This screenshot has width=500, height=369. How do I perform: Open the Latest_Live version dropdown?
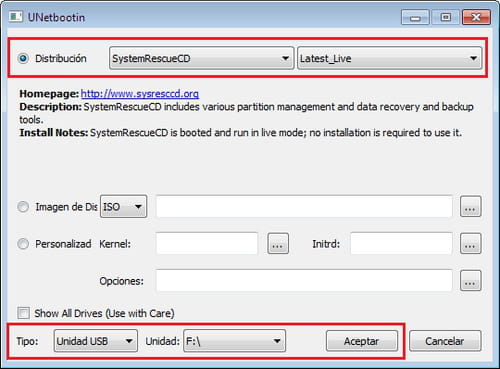click(389, 58)
